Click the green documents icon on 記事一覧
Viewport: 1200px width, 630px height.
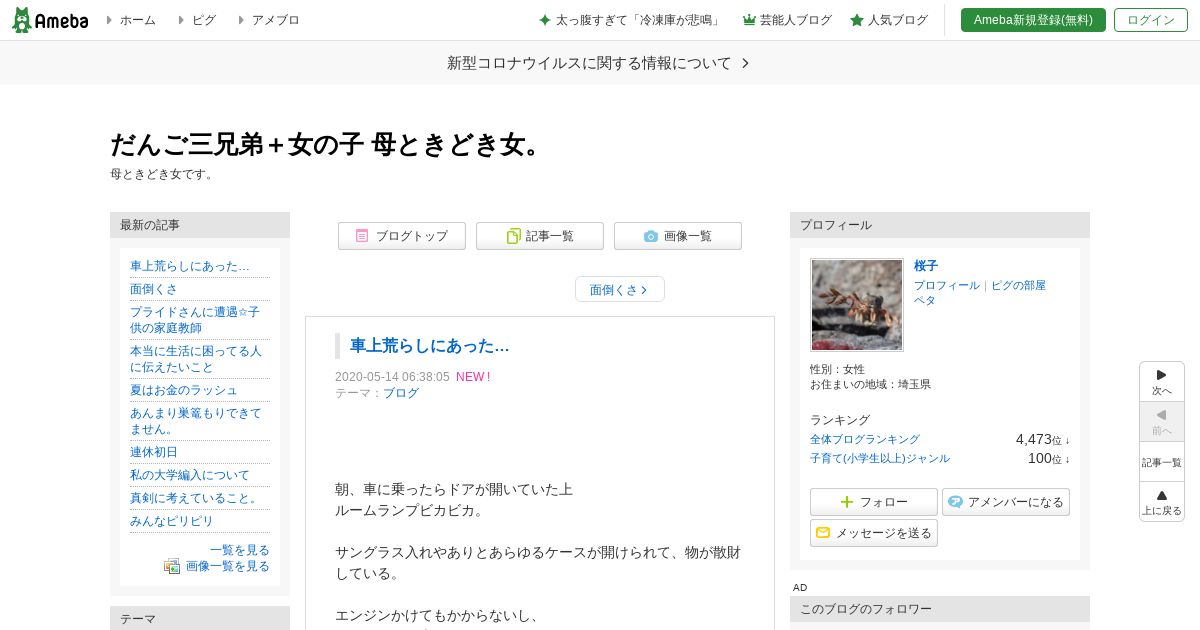pos(514,236)
